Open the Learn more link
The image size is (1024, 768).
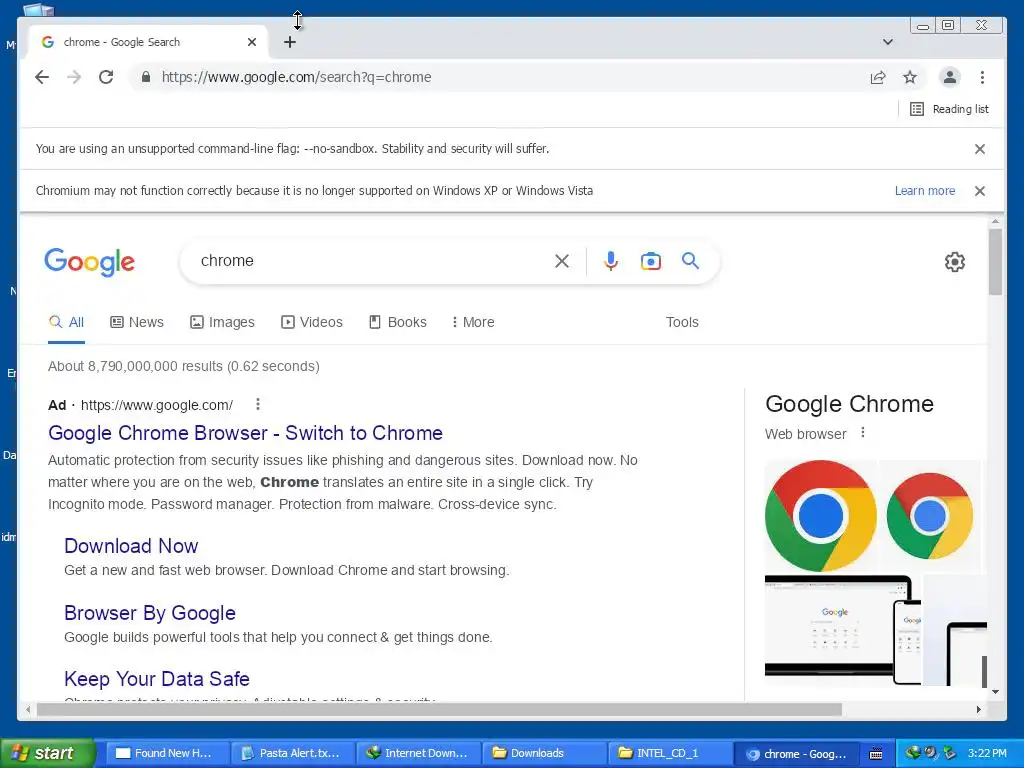pyautogui.click(x=925, y=191)
